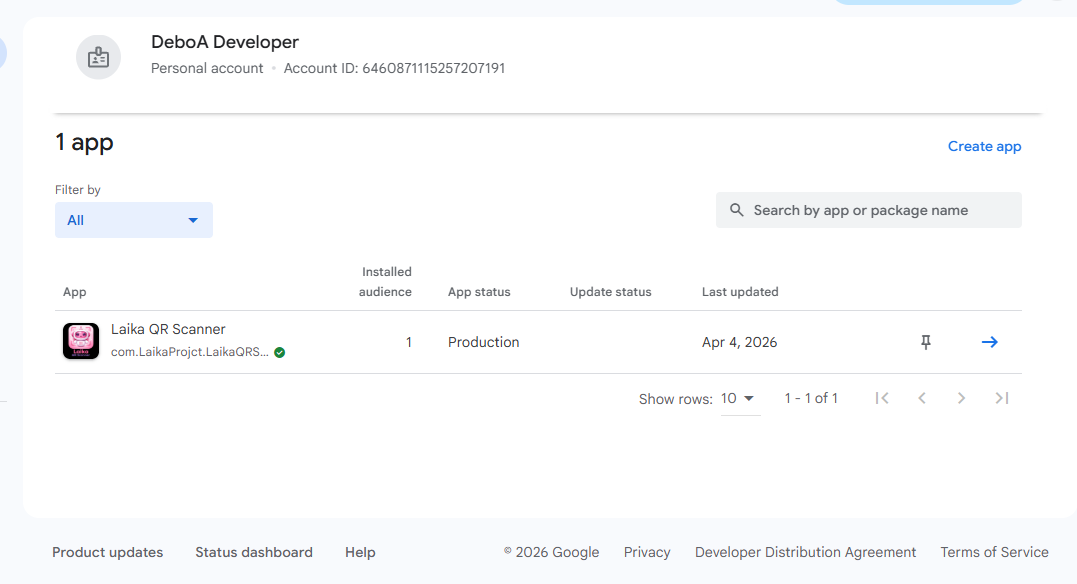Click the Personal account label

pyautogui.click(x=207, y=68)
